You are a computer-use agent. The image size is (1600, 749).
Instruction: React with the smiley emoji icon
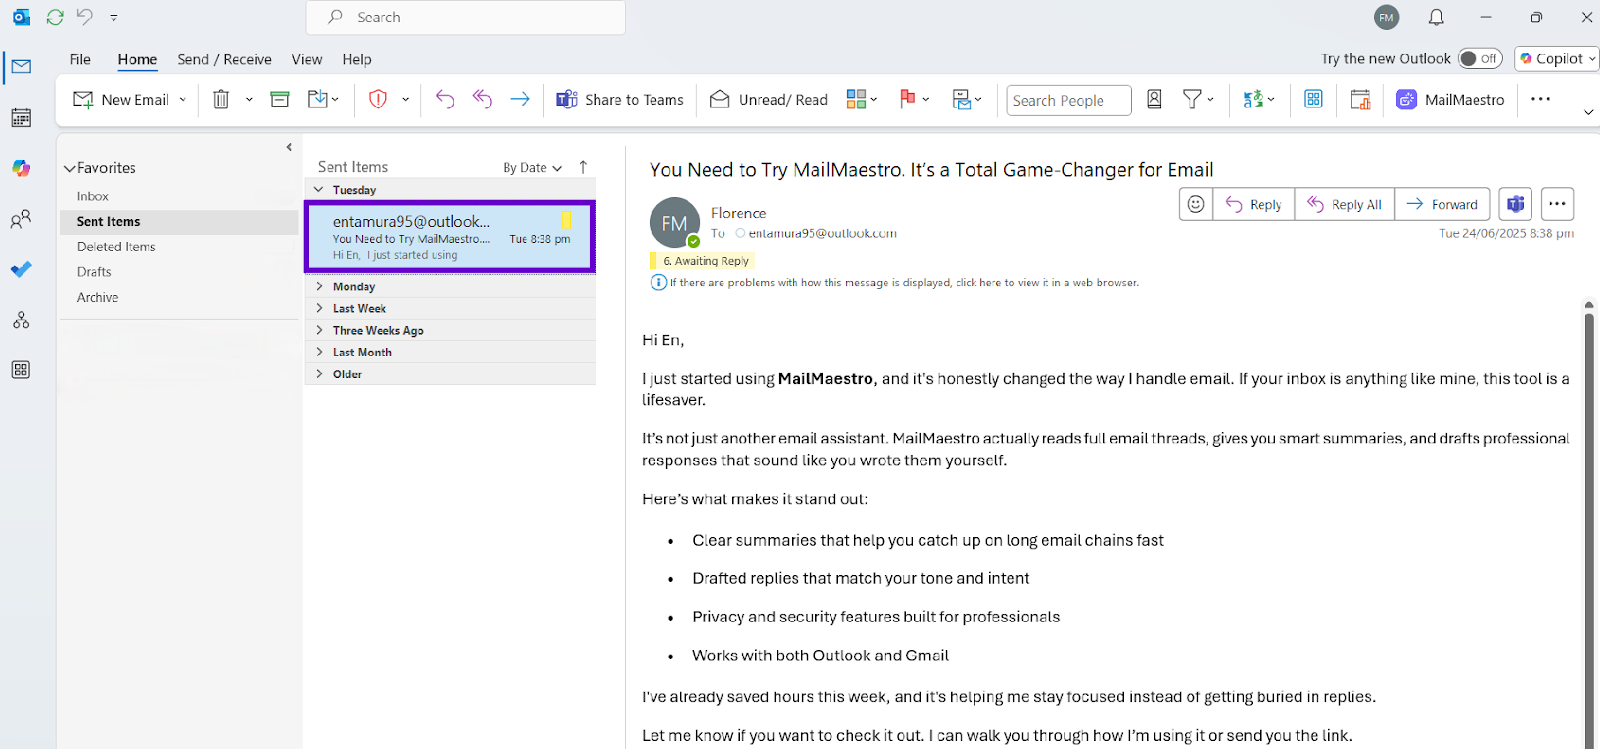coord(1196,204)
